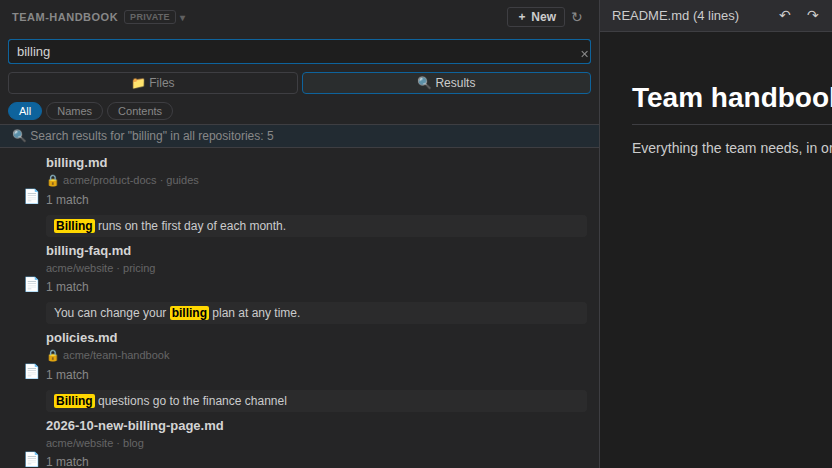832x468 pixels.
Task: Click snippet 'You can change your billing plan'
Action: tap(316, 313)
